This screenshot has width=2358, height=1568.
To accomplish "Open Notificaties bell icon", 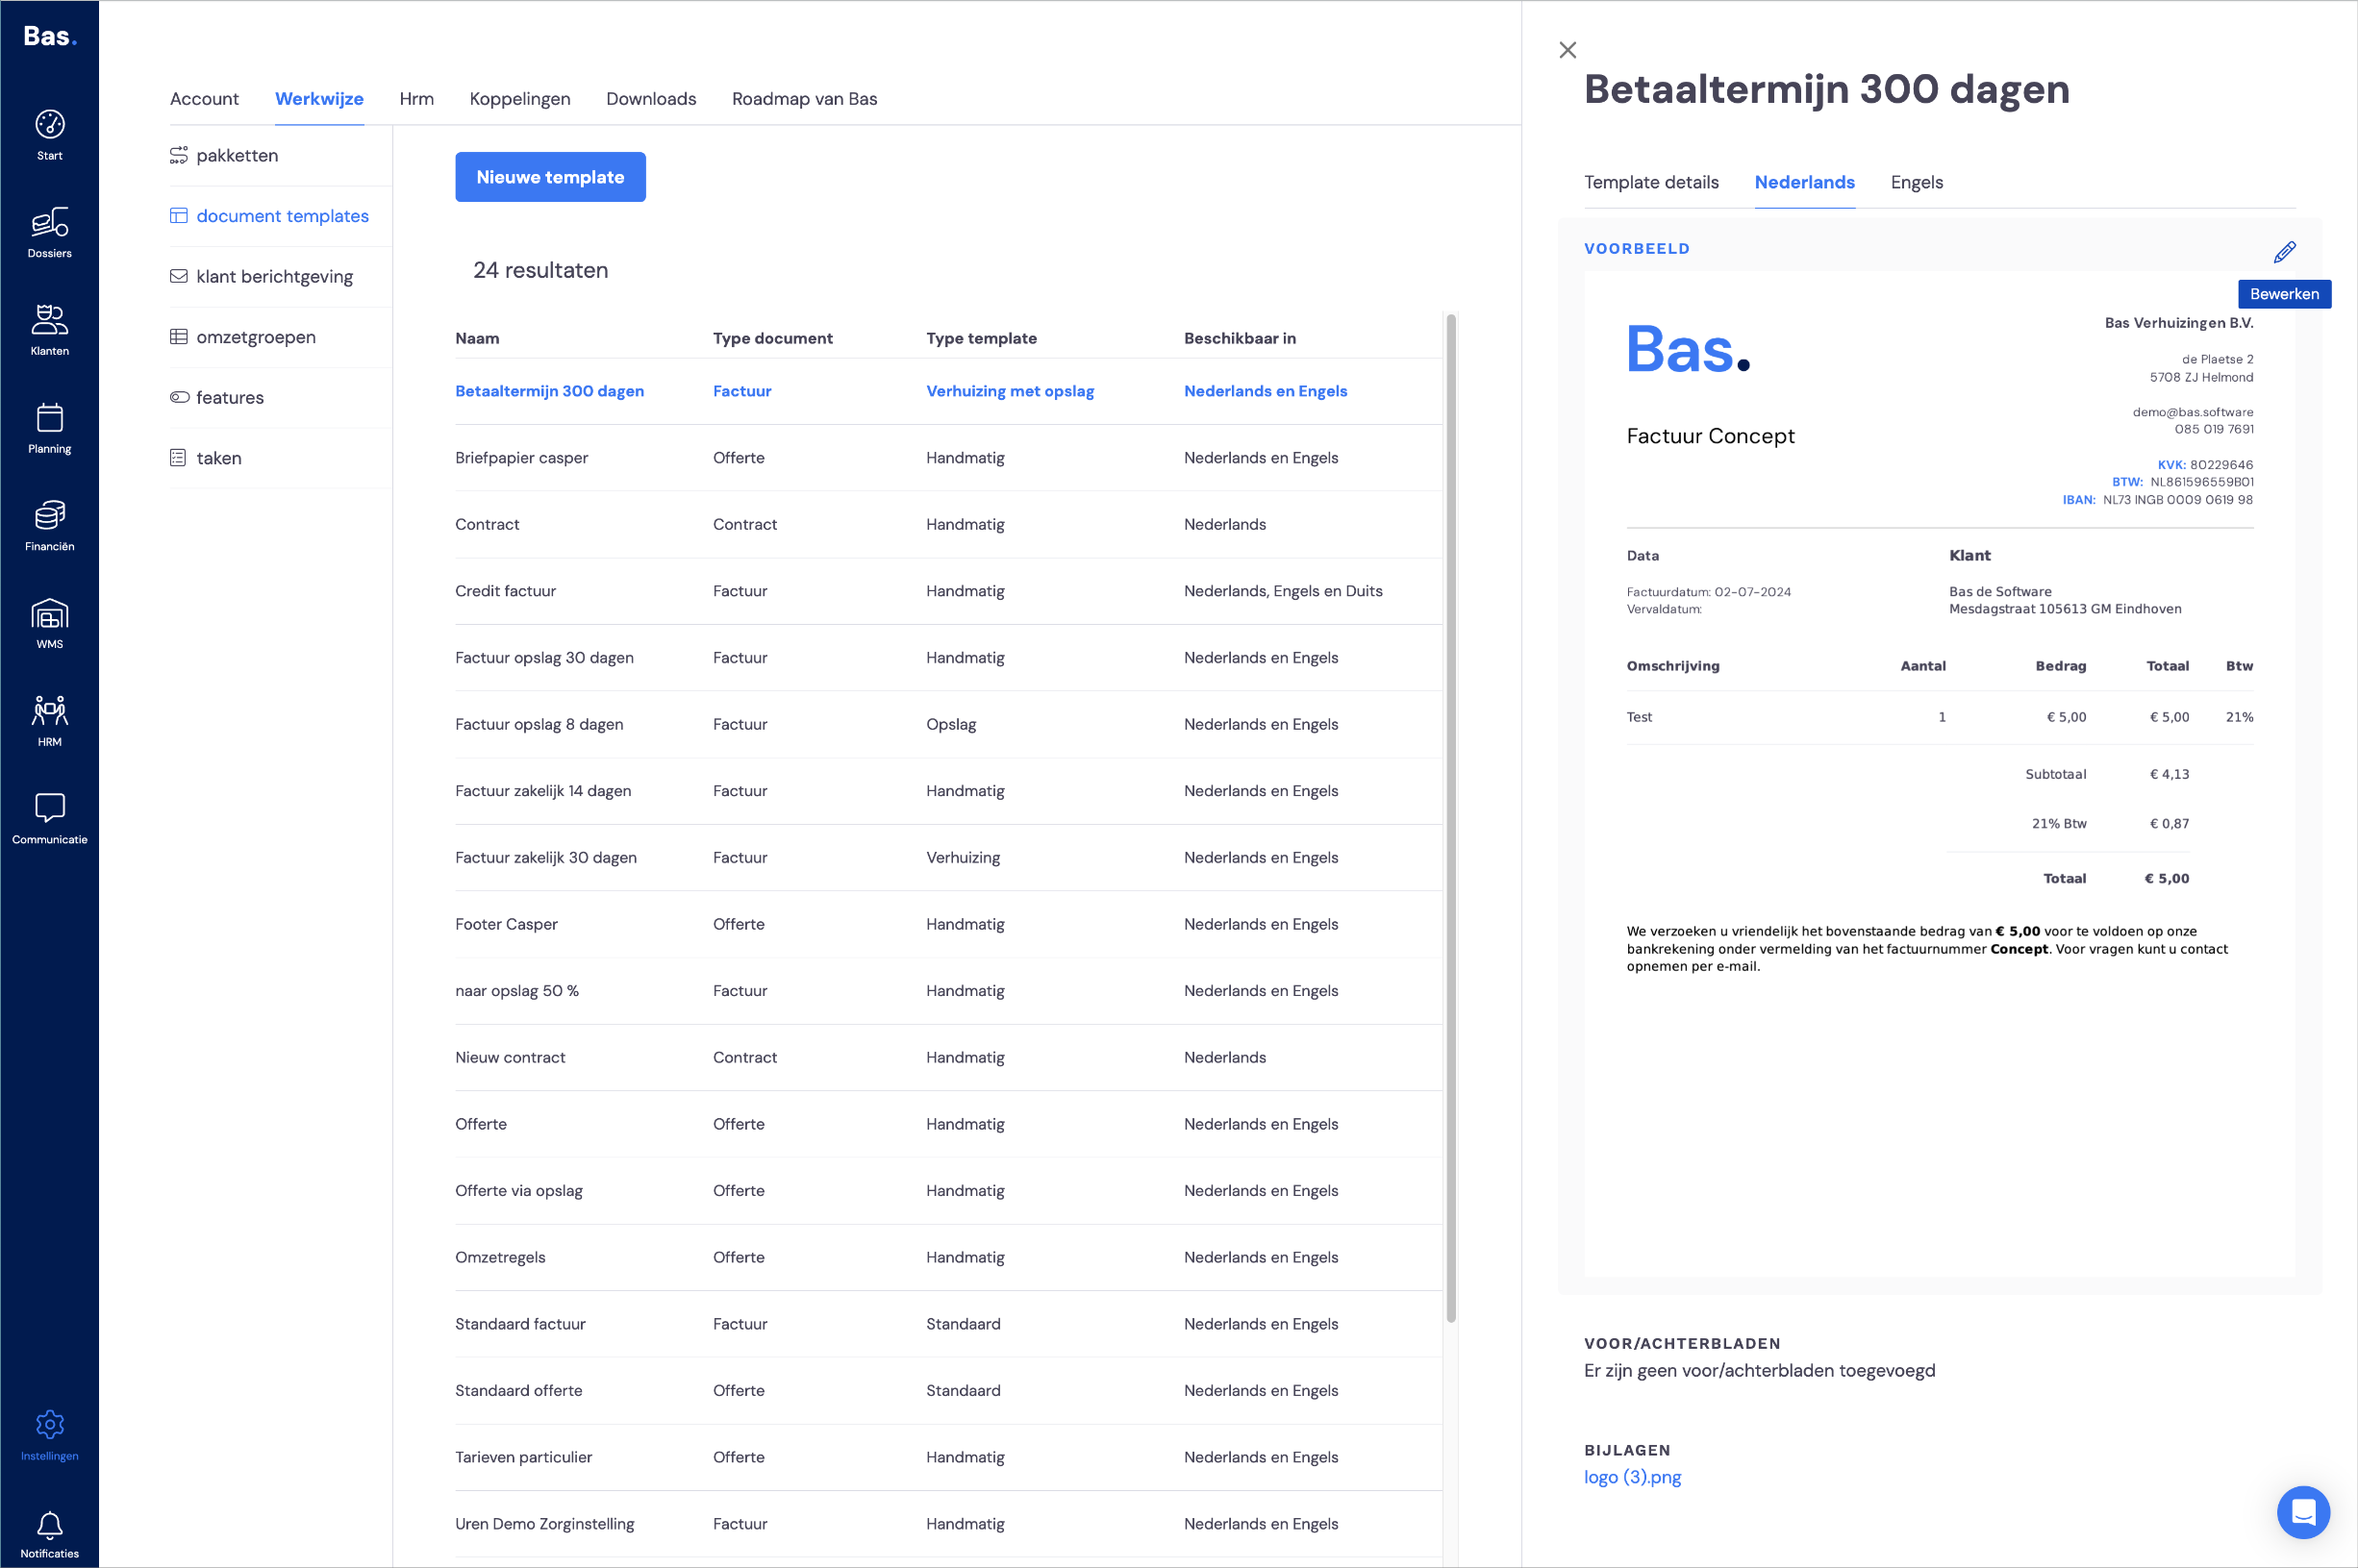I will [x=49, y=1534].
